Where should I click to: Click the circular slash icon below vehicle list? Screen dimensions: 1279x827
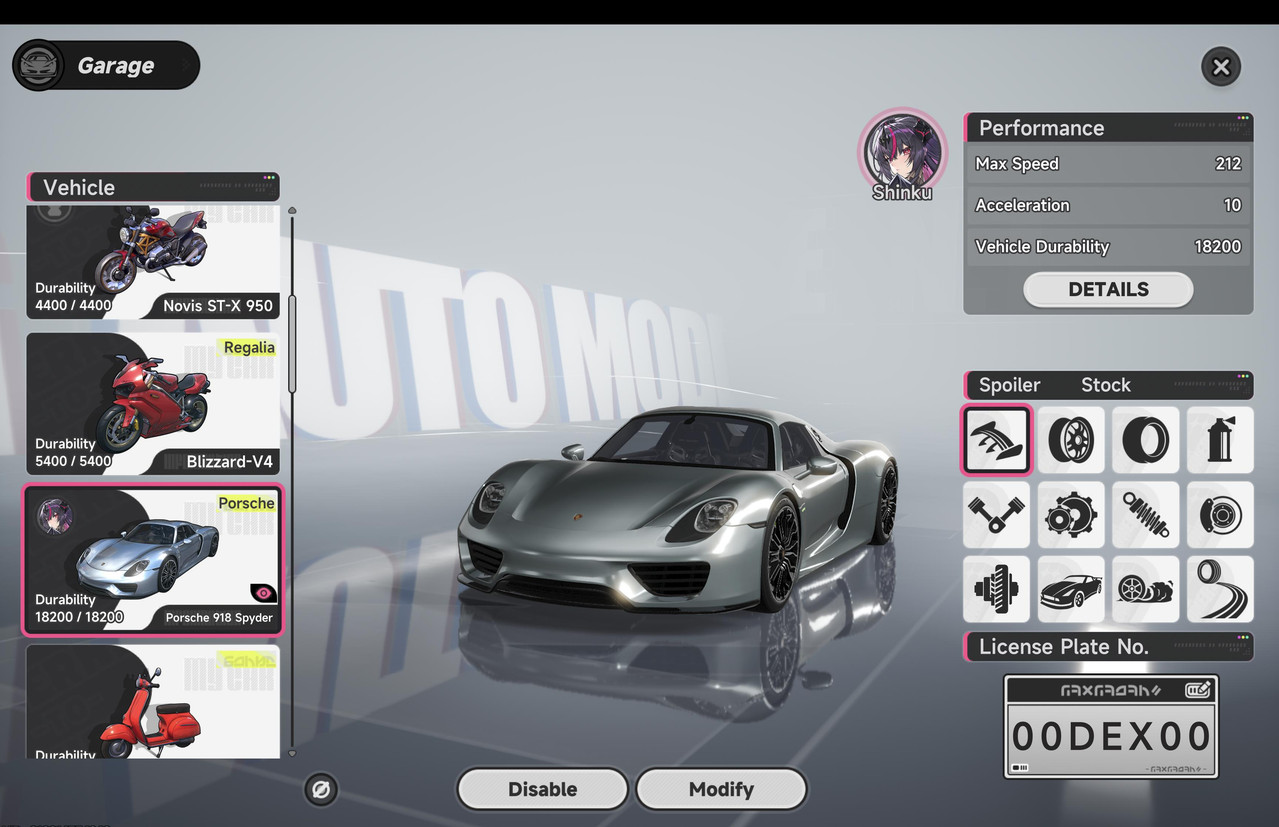(321, 790)
